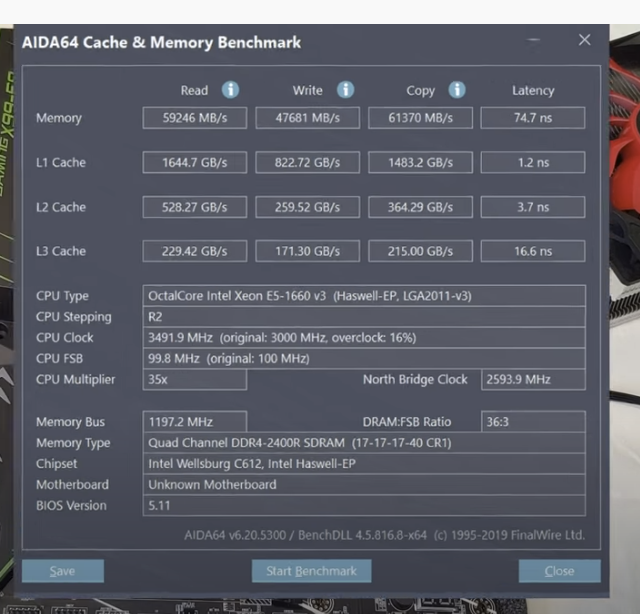Click CPU Multiplier field showing 35x
The width and height of the screenshot is (640, 614).
(195, 380)
